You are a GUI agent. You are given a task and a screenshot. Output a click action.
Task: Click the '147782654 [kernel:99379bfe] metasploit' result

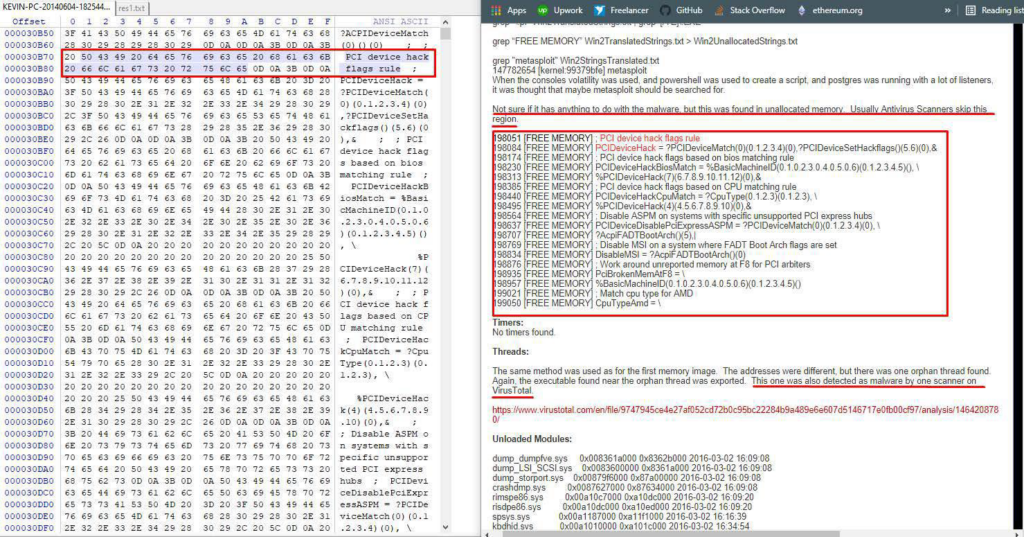[569, 70]
